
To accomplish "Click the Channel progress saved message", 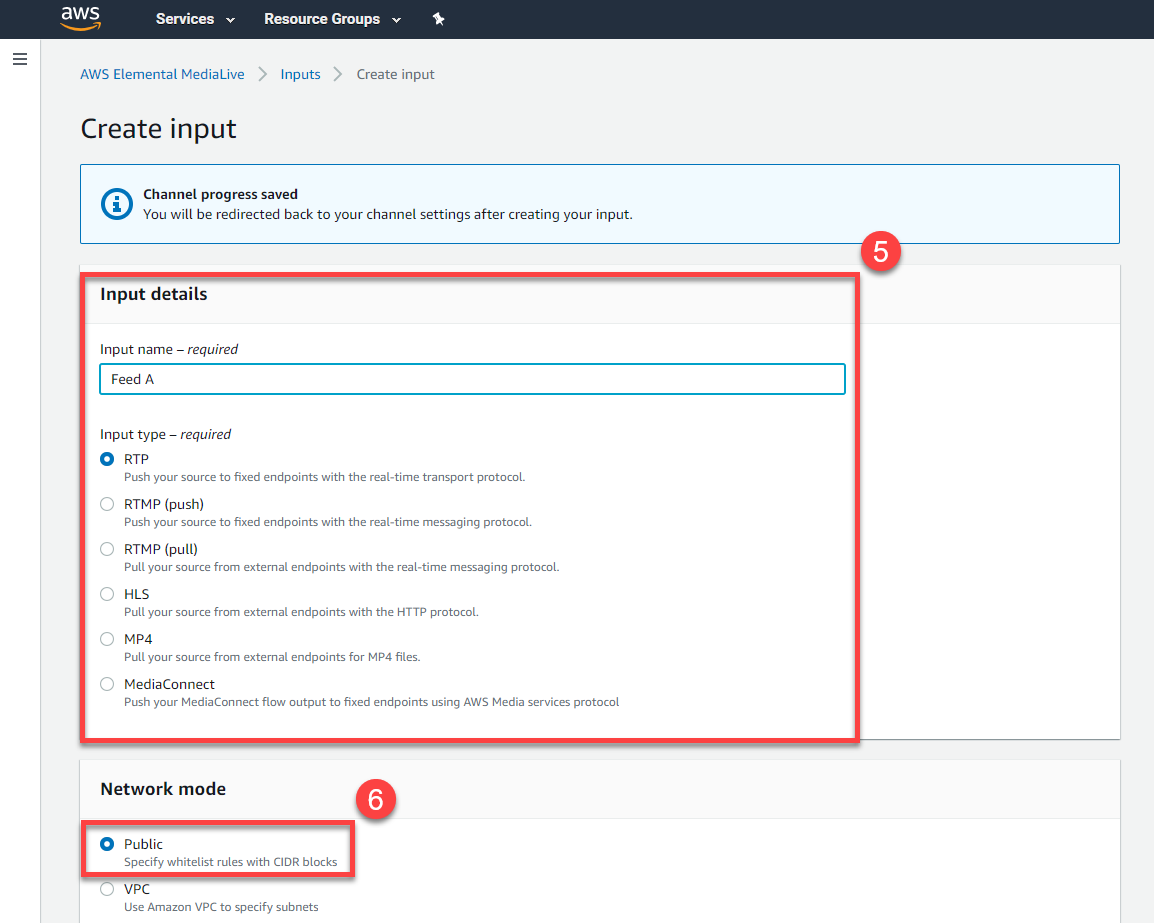I will 220,194.
